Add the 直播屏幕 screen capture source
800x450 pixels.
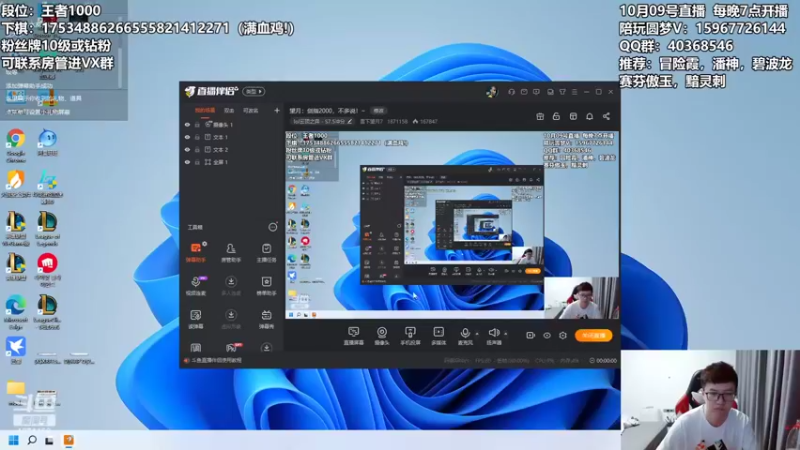(354, 336)
